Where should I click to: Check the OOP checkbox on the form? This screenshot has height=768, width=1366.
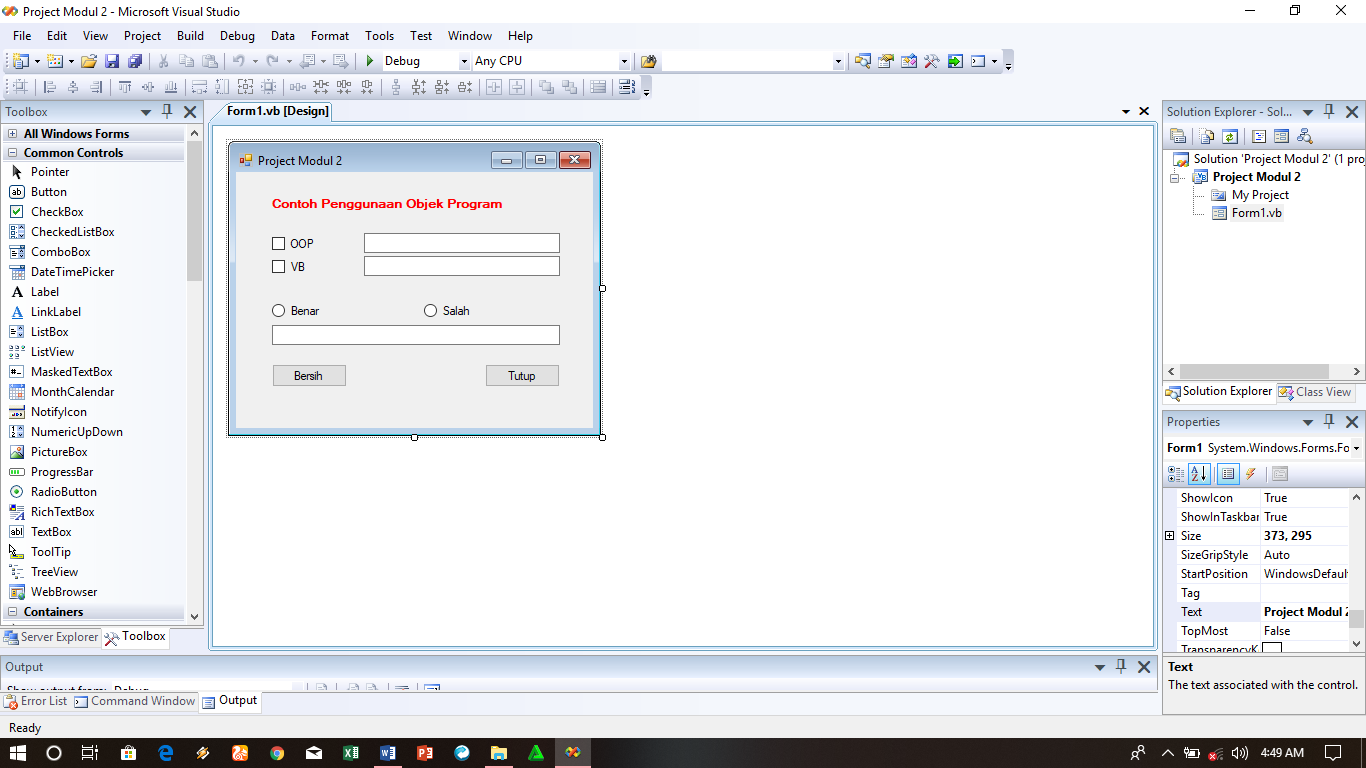278,243
